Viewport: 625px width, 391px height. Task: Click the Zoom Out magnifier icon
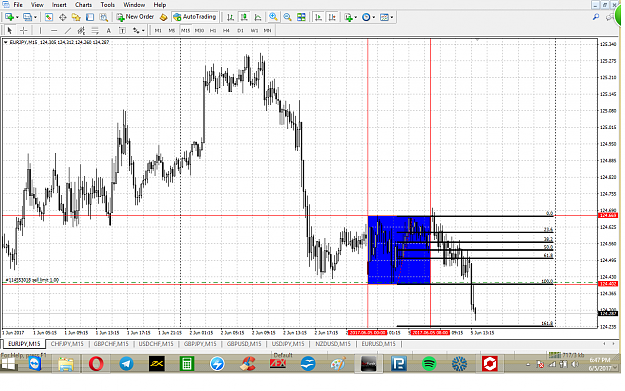tap(287, 17)
